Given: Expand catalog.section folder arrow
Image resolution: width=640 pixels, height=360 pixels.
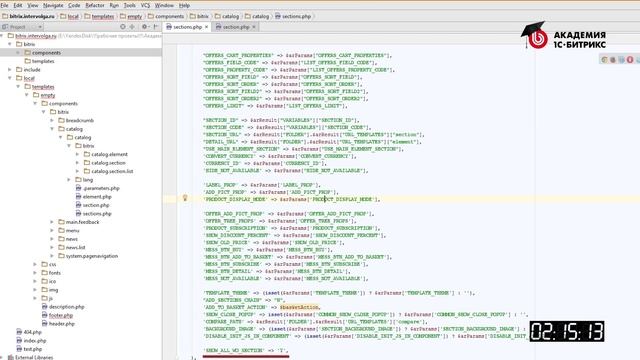Looking at the screenshot, I should pyautogui.click(x=78, y=163).
